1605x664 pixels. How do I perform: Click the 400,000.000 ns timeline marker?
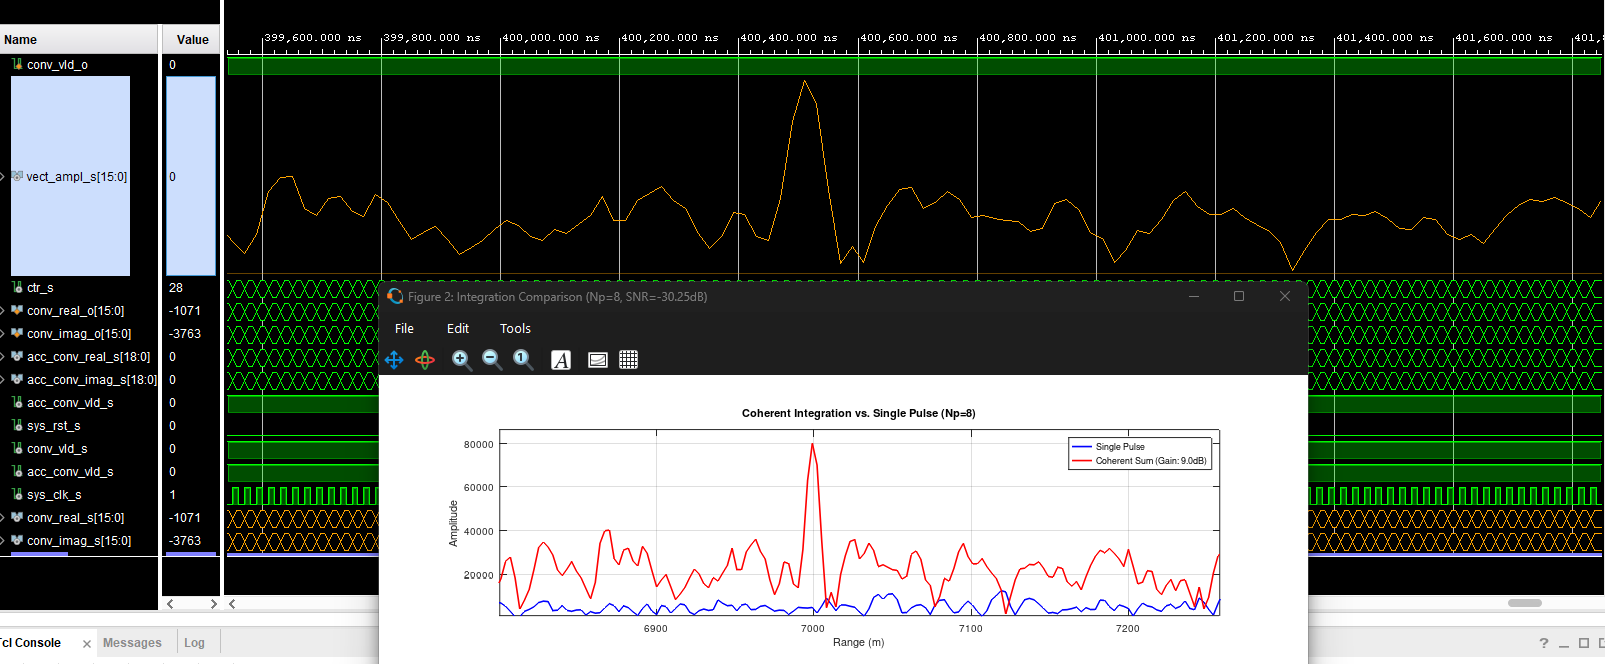coord(550,38)
